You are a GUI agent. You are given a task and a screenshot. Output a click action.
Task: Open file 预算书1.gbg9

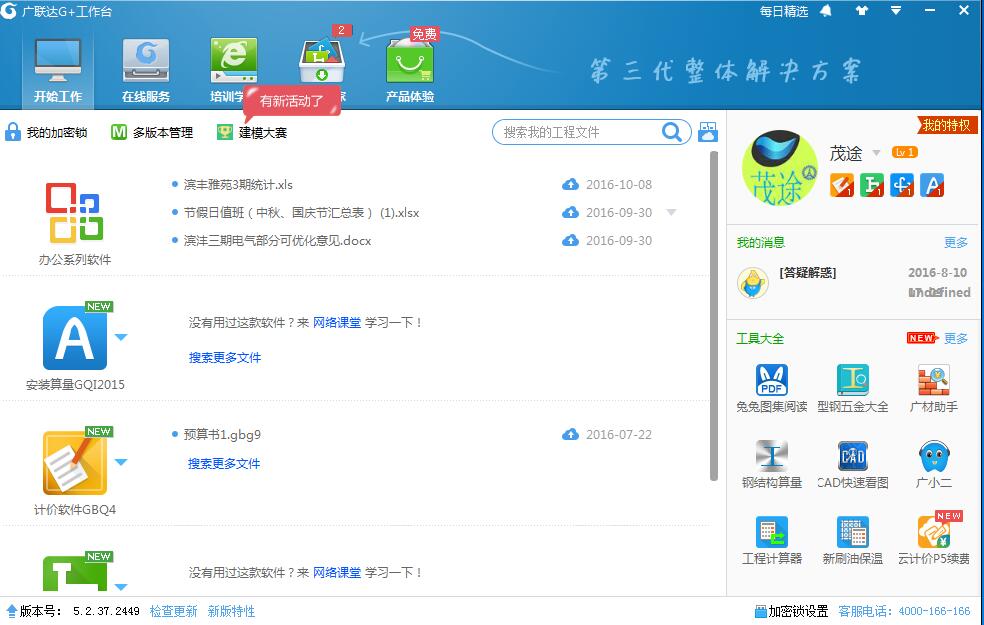point(222,434)
